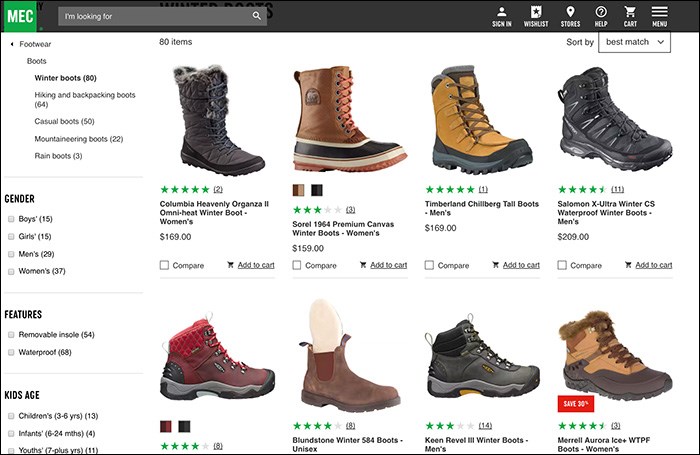Check the Girls' gender filter
This screenshot has height=455, width=700.
[x=11, y=237]
